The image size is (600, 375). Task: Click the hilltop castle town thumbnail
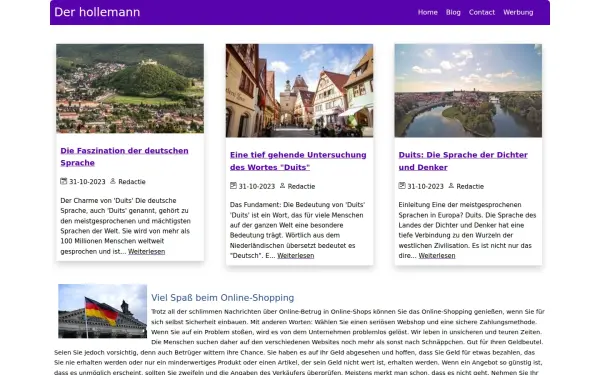pyautogui.click(x=130, y=88)
